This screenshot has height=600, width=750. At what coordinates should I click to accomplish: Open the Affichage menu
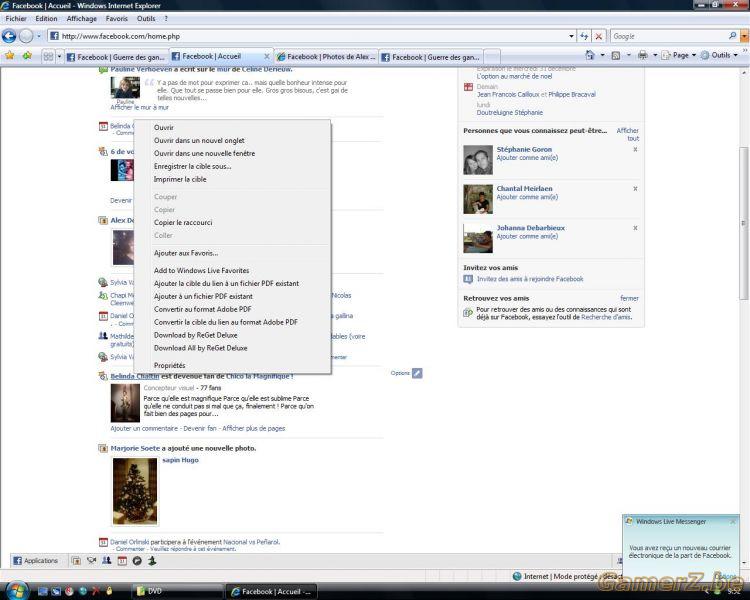[81, 19]
